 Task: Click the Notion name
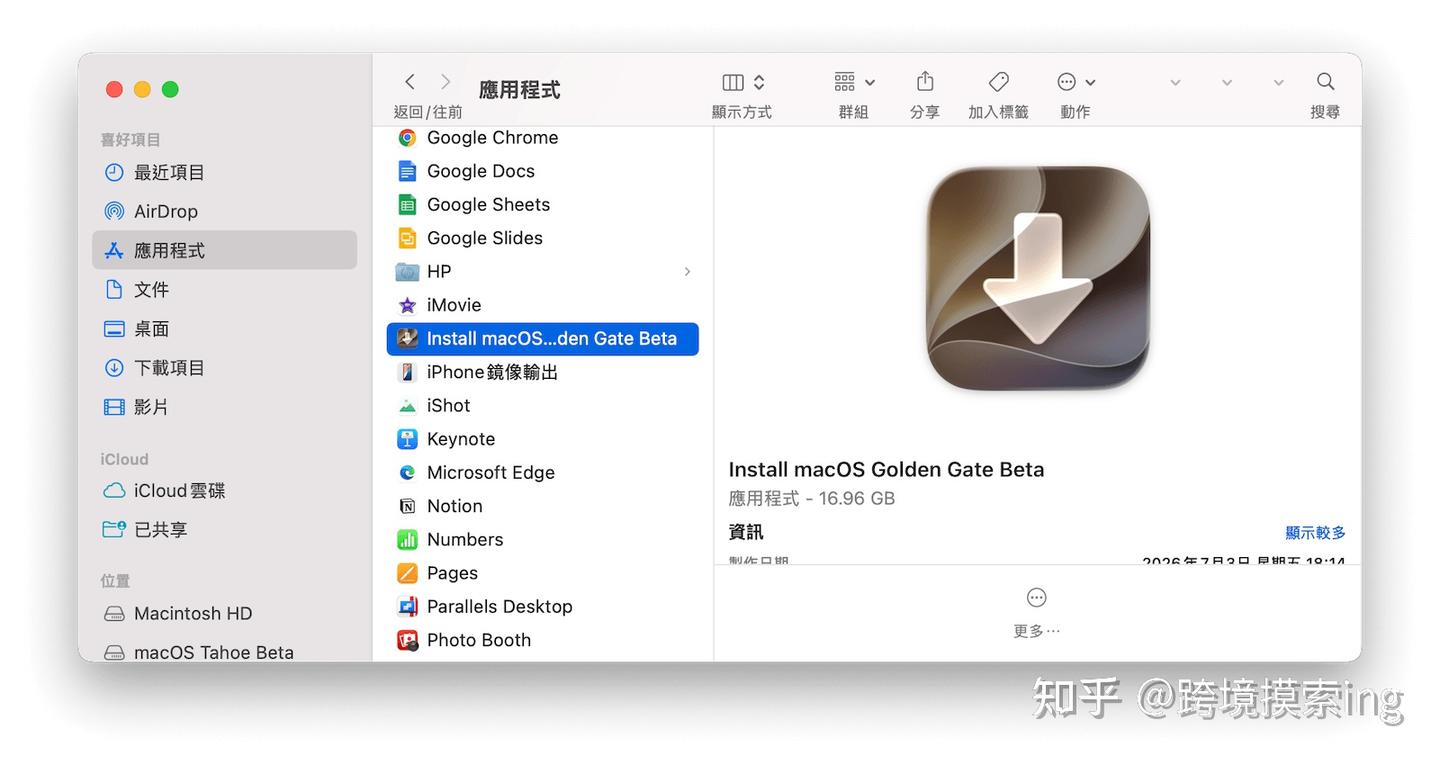(x=455, y=506)
